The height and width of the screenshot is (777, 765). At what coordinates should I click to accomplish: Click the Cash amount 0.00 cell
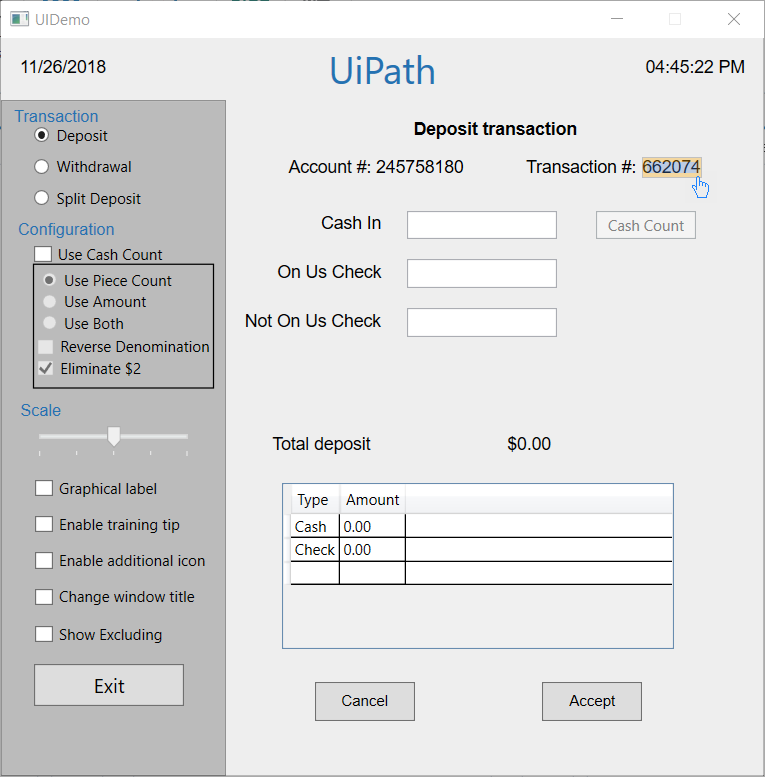coord(372,526)
